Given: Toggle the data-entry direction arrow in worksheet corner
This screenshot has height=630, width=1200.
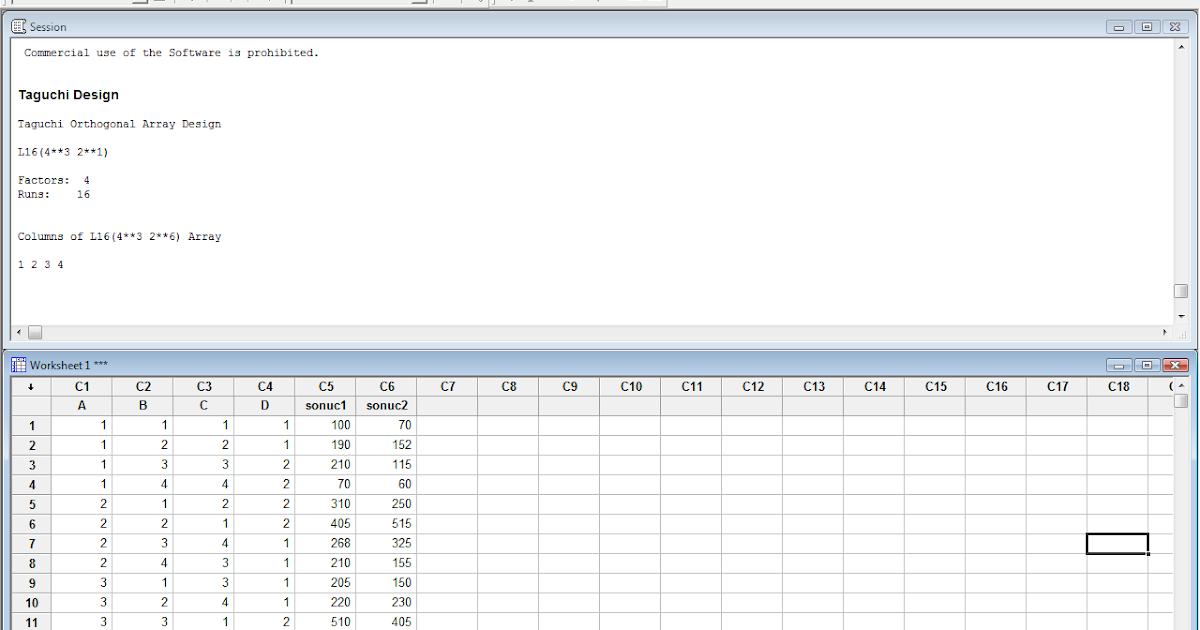Looking at the screenshot, I should pos(30,386).
